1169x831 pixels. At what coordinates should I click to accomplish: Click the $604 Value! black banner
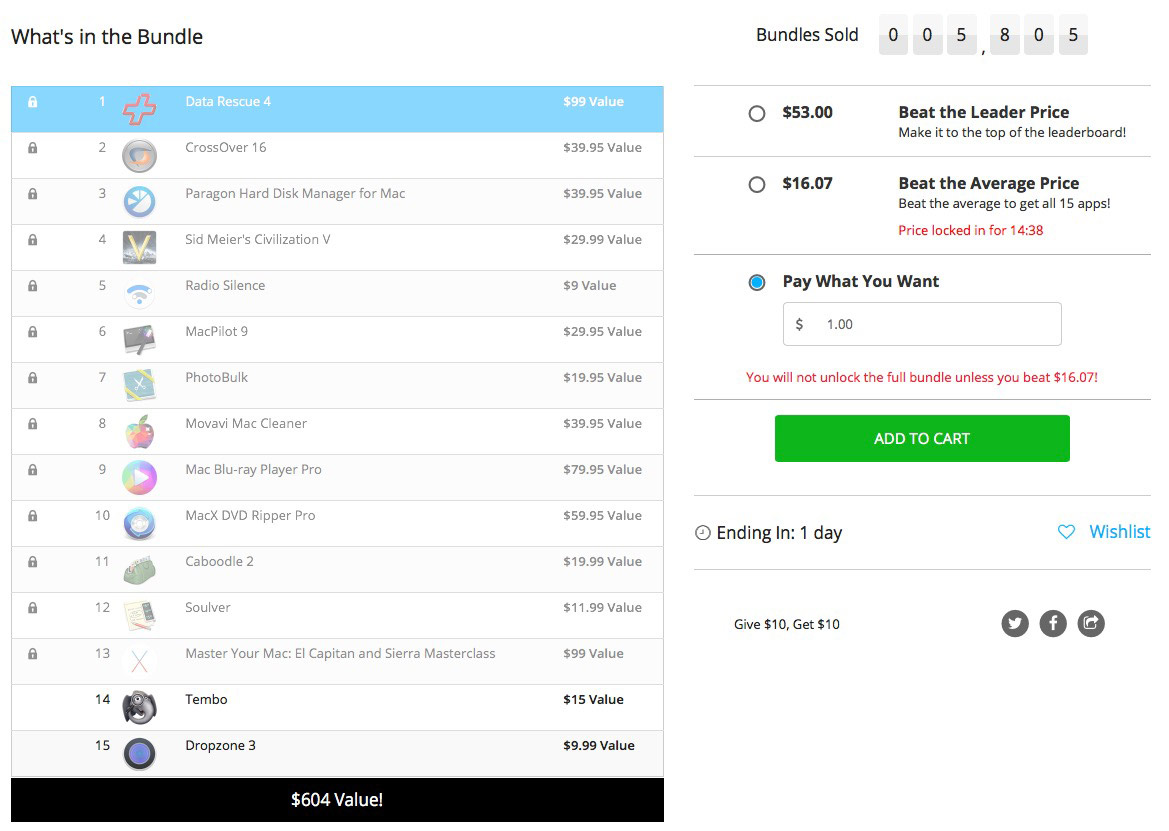tap(337, 800)
